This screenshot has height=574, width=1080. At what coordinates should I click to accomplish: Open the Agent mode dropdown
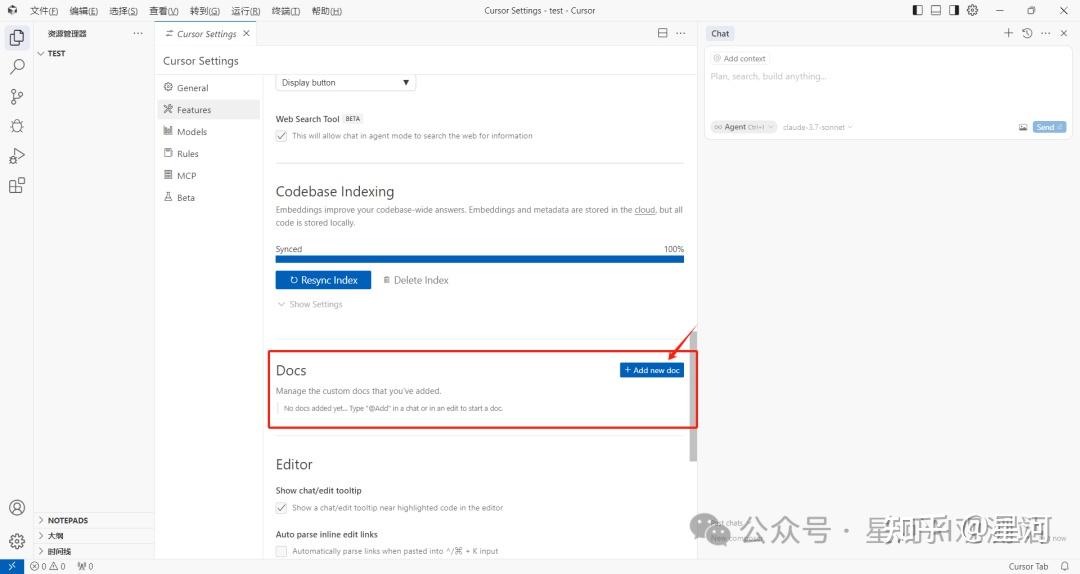click(743, 127)
